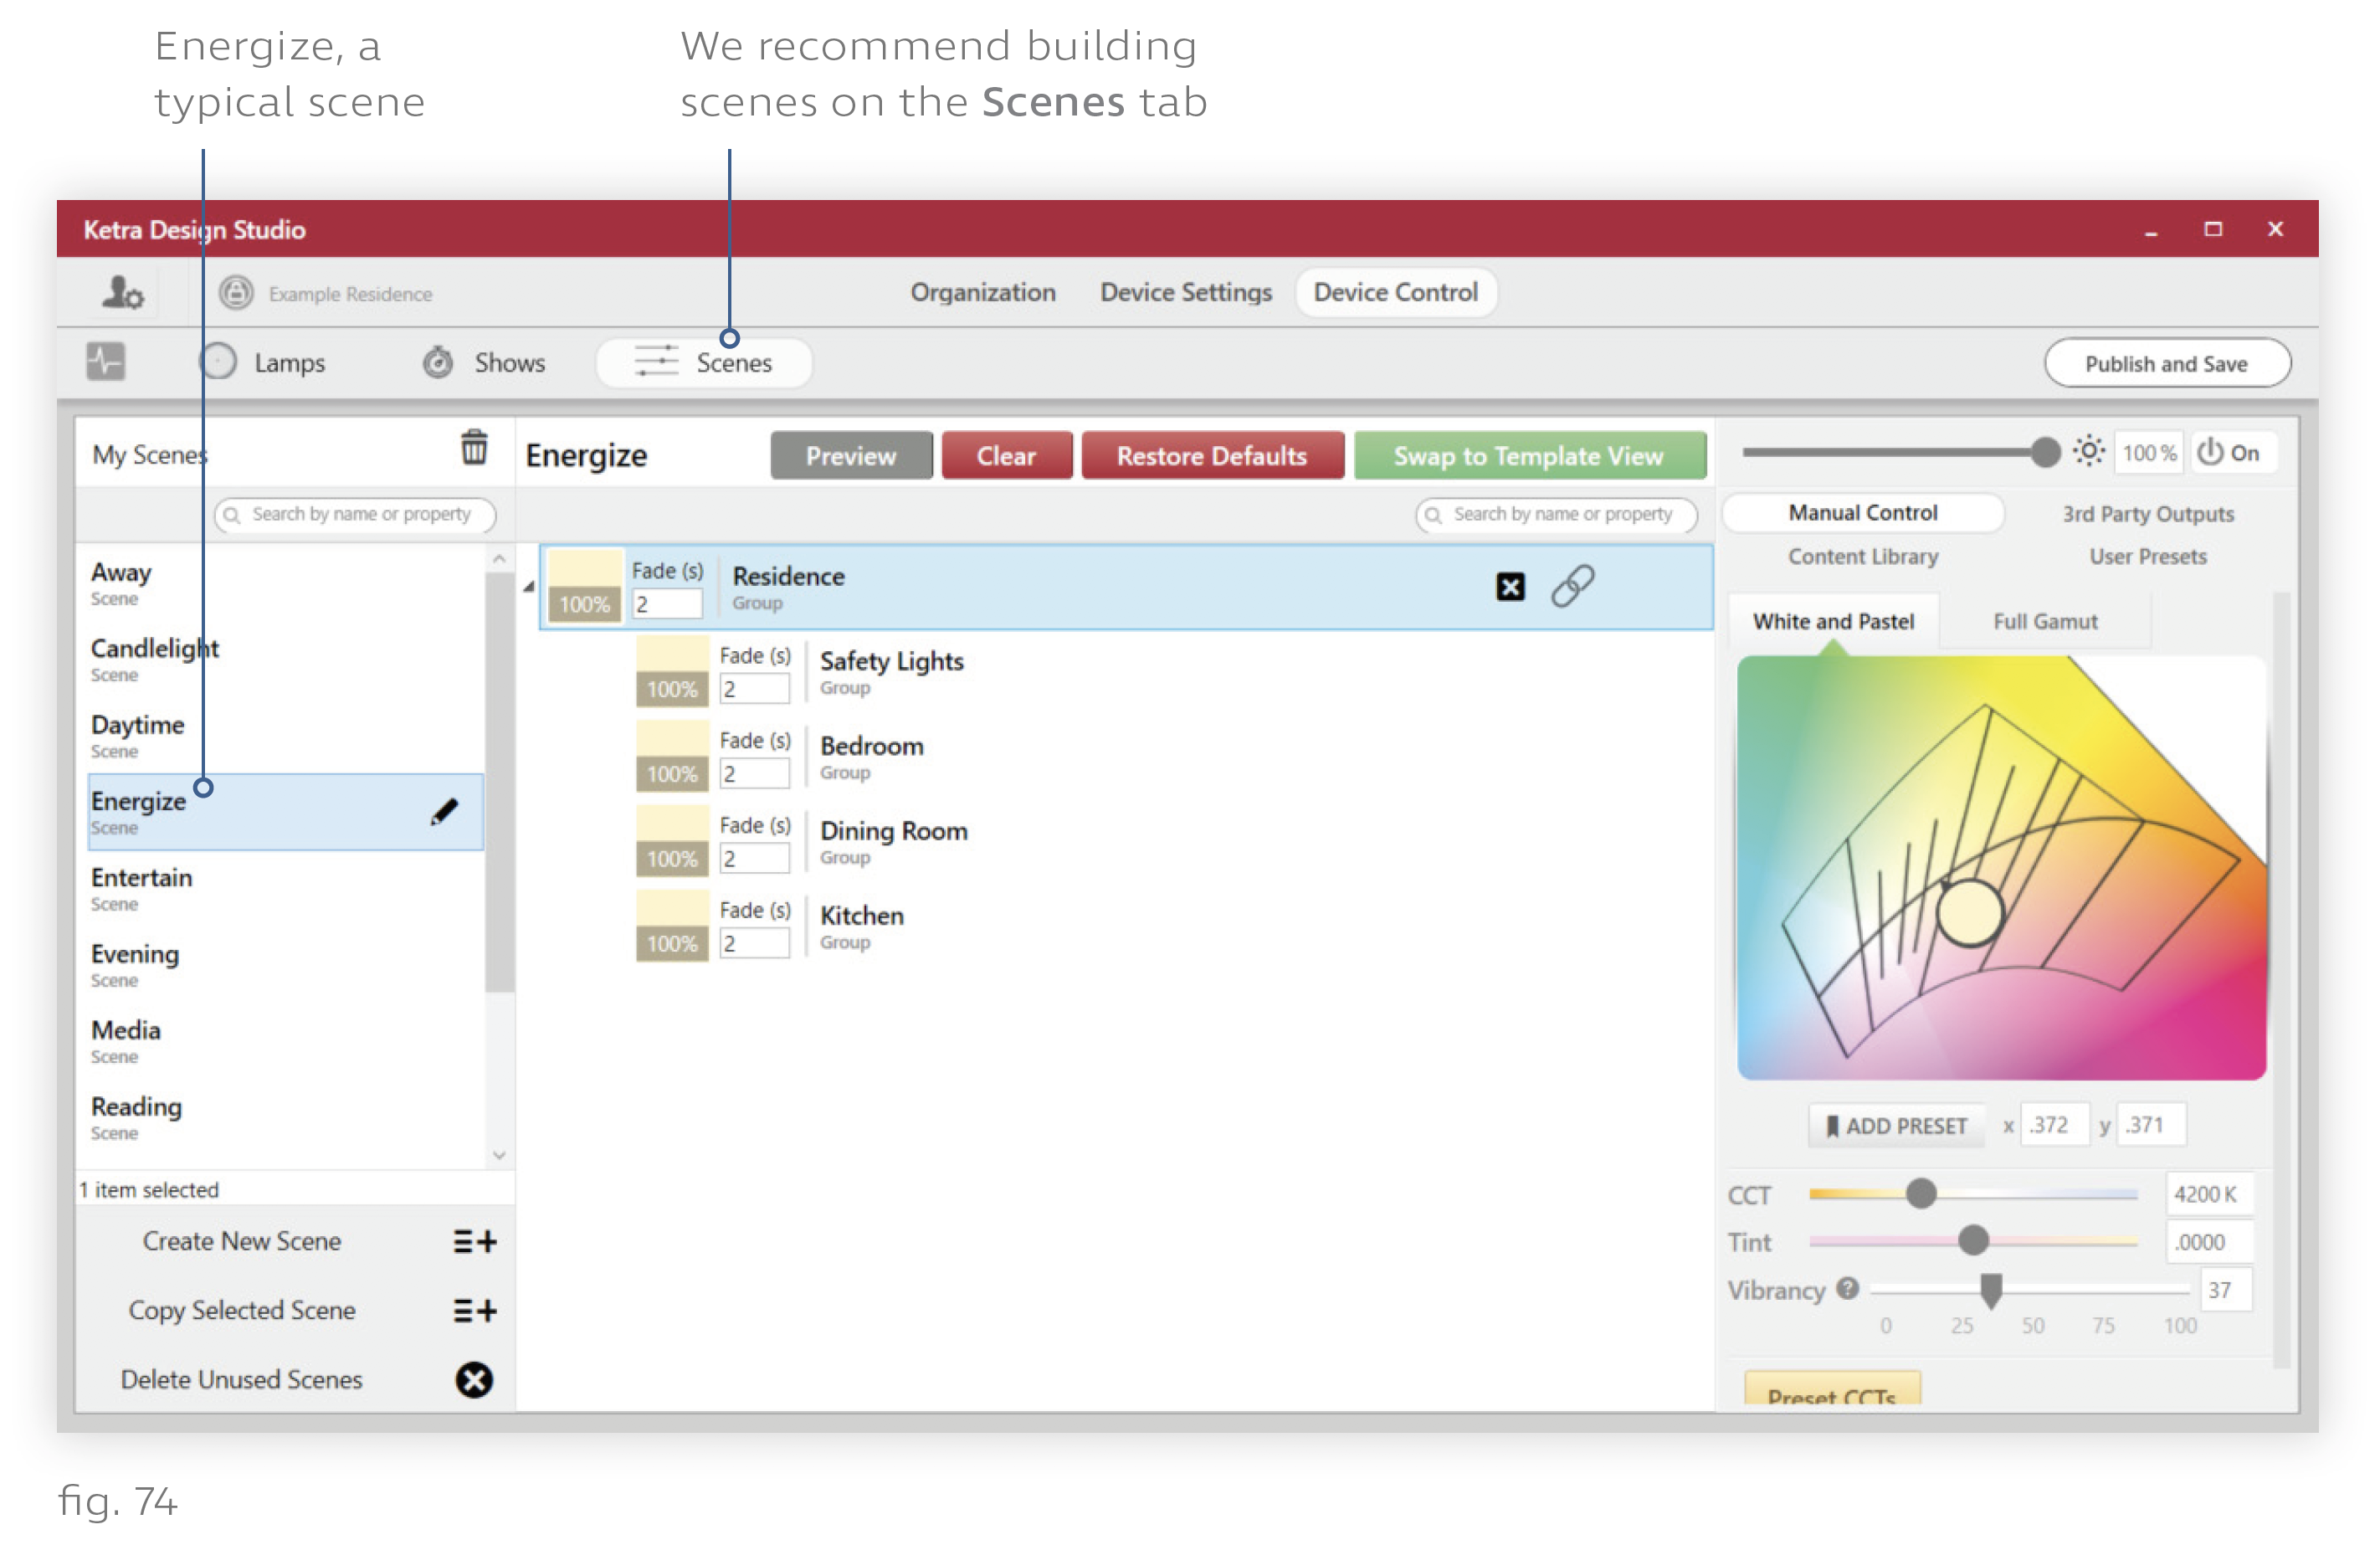
Task: Open the User Presets tab
Action: pos(2148,556)
